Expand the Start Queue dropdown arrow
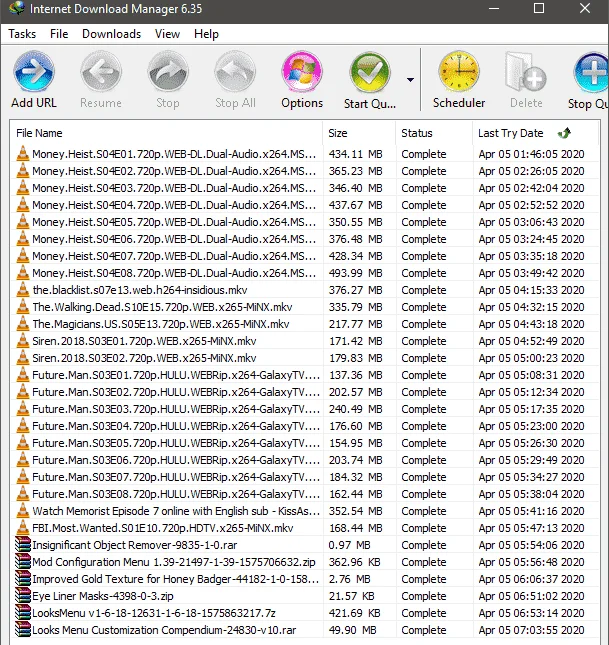 click(x=410, y=80)
